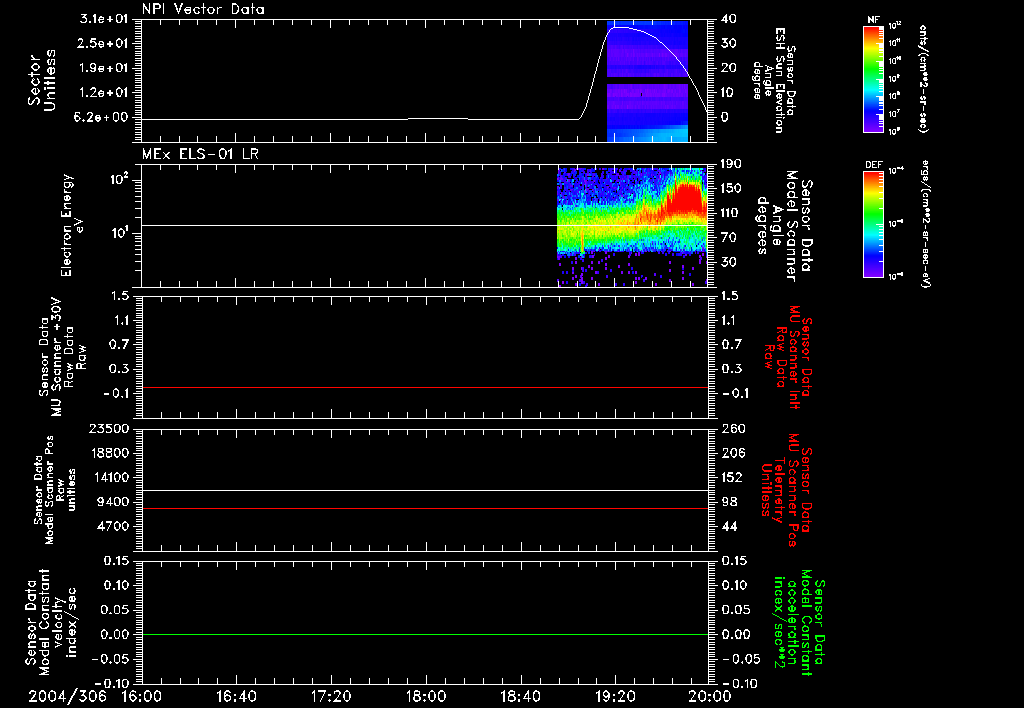This screenshot has width=1024, height=708.
Task: Click the "16:40" time axis label
Action: click(x=236, y=696)
